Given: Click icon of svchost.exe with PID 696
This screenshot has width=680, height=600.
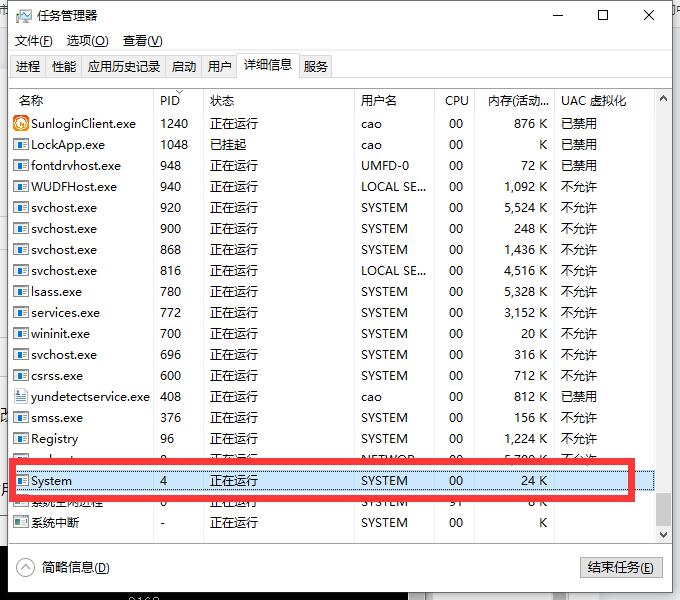Looking at the screenshot, I should pyautogui.click(x=21, y=355).
